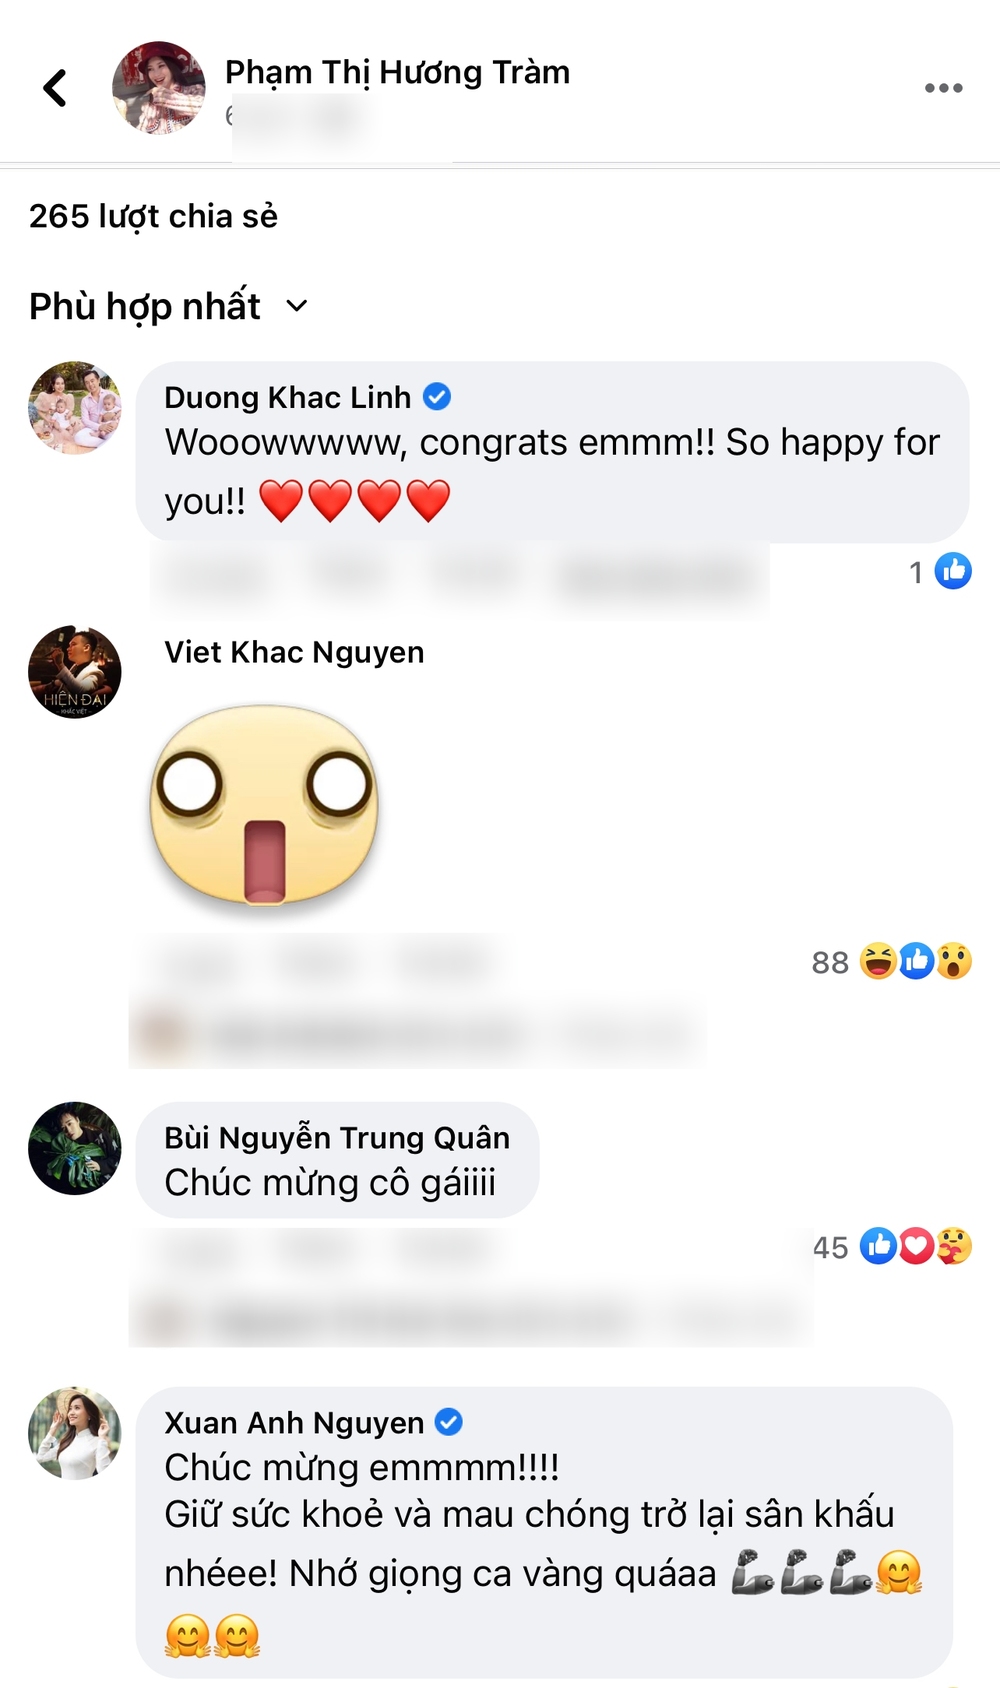The image size is (1000, 1688).
Task: Tap the back arrow icon
Action: click(55, 88)
